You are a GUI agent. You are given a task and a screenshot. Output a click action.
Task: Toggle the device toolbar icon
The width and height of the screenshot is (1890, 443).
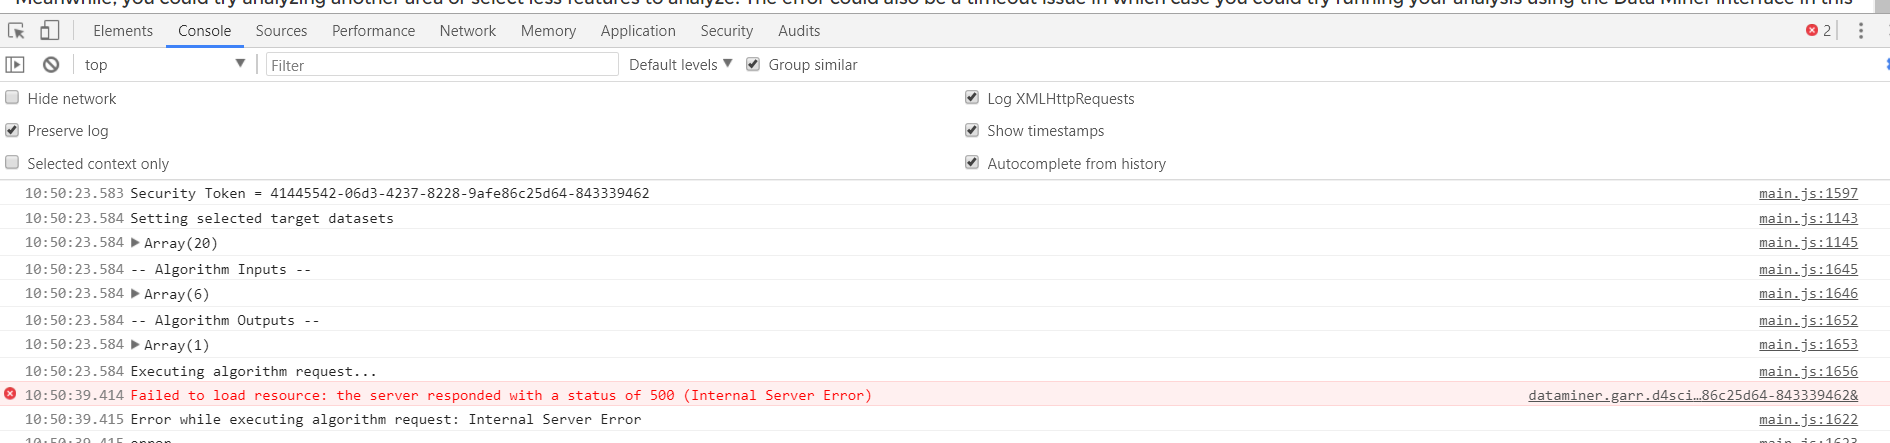tap(49, 31)
